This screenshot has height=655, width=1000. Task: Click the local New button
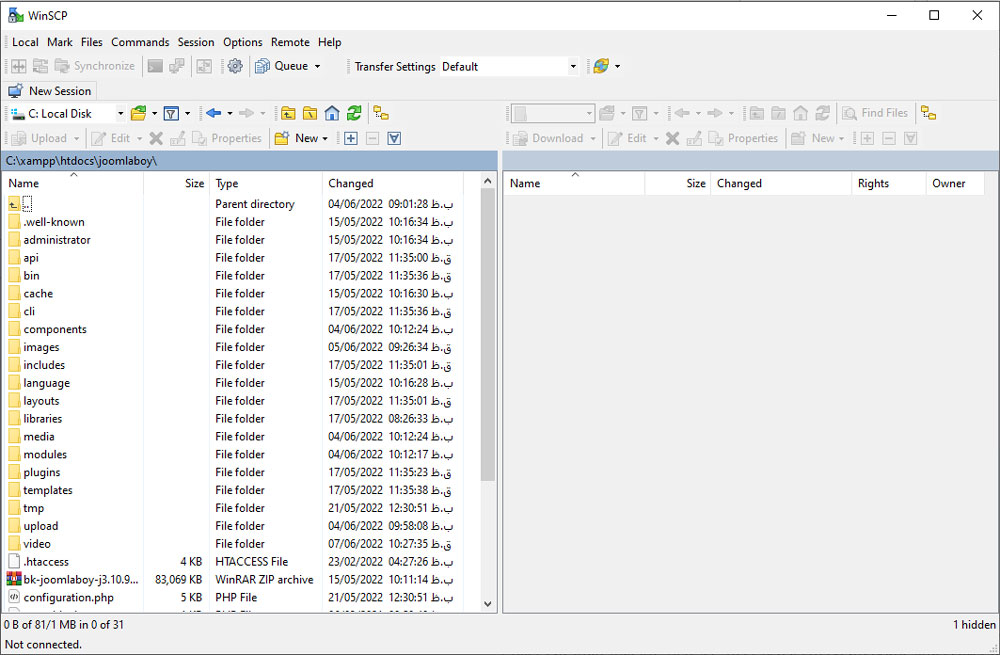[x=300, y=138]
